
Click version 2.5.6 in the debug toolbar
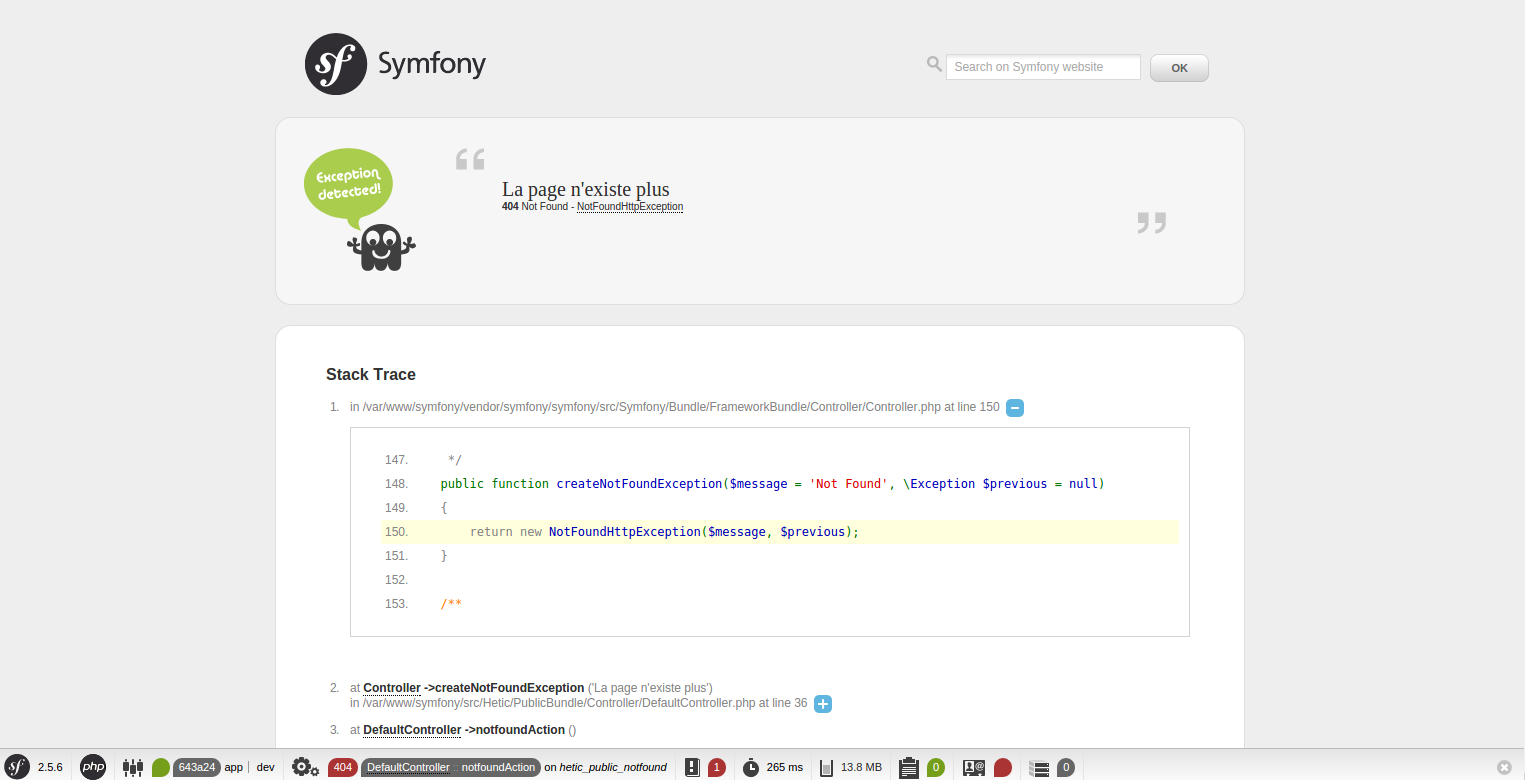50,768
